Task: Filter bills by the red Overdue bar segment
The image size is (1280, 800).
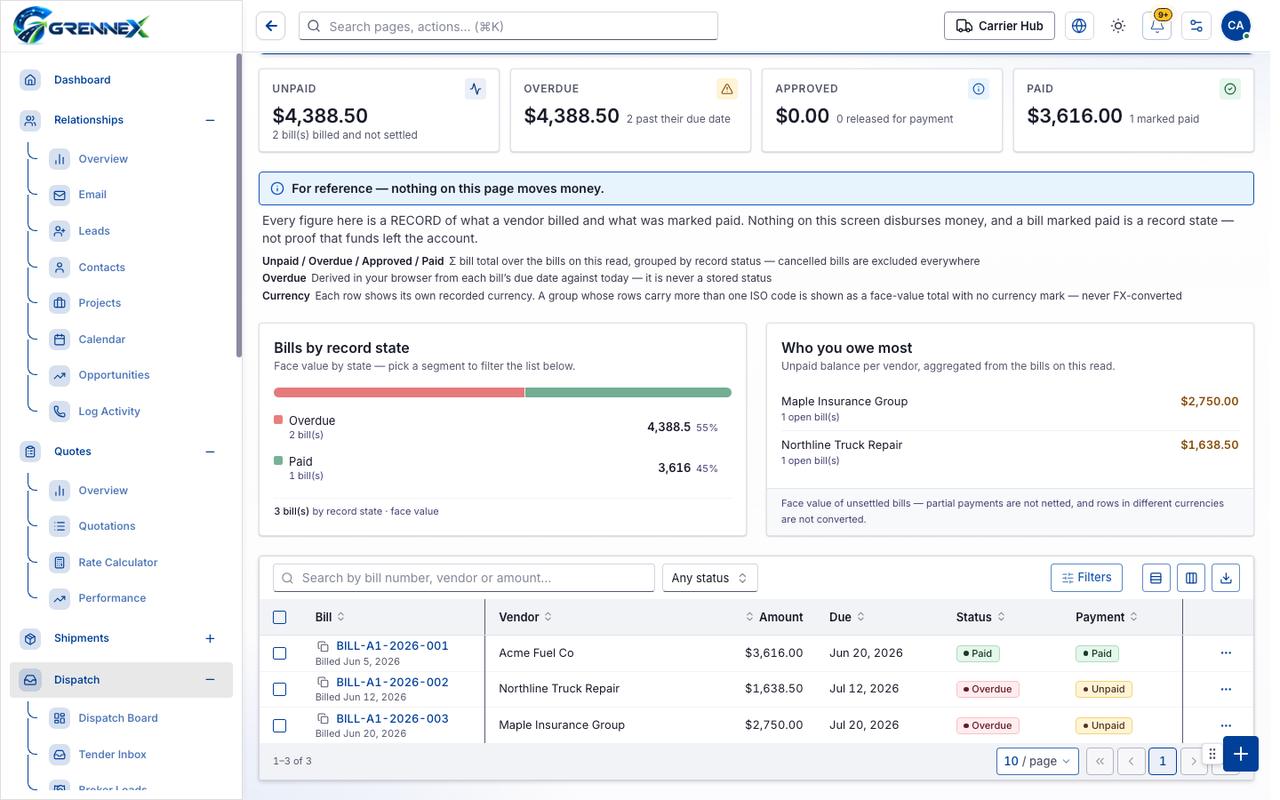Action: click(399, 393)
